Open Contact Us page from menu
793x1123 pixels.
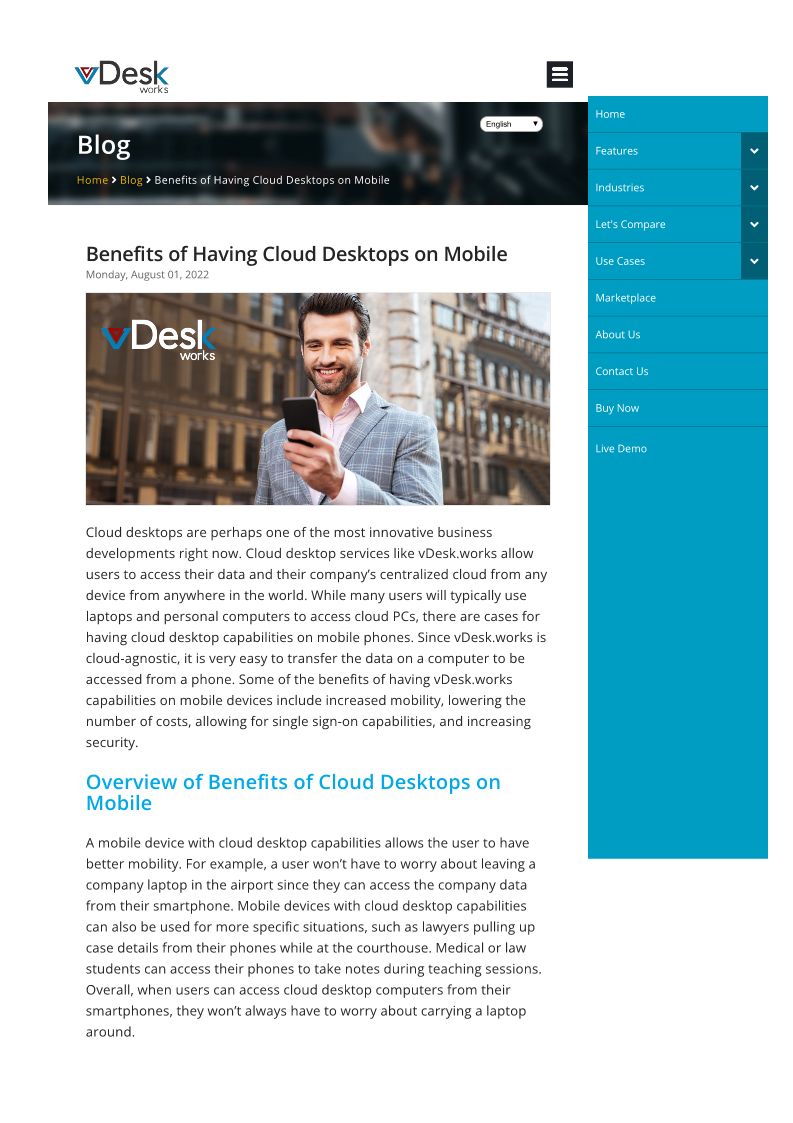[x=621, y=372]
